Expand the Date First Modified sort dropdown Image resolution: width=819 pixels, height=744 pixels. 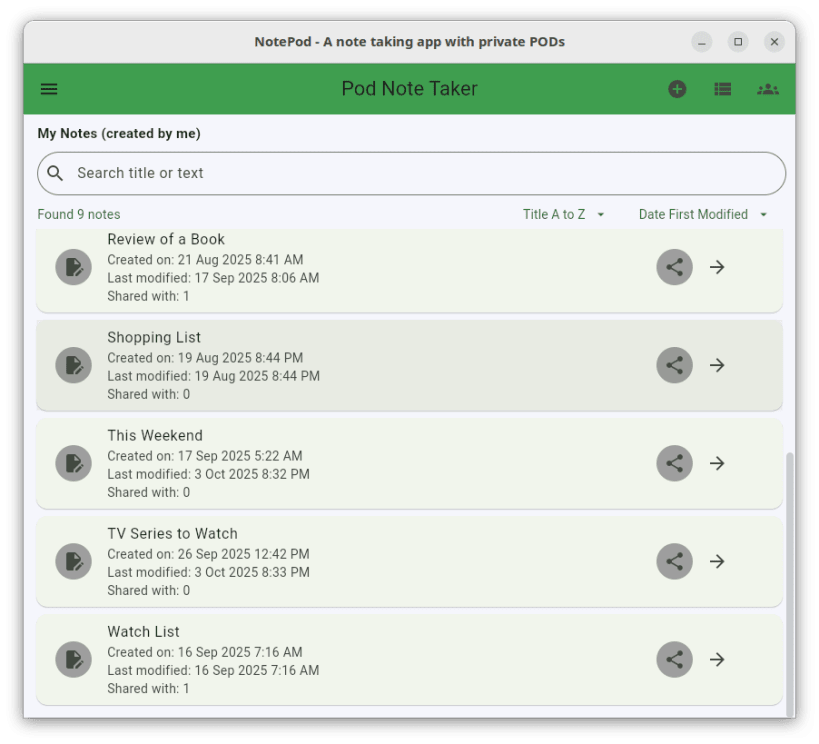[703, 214]
